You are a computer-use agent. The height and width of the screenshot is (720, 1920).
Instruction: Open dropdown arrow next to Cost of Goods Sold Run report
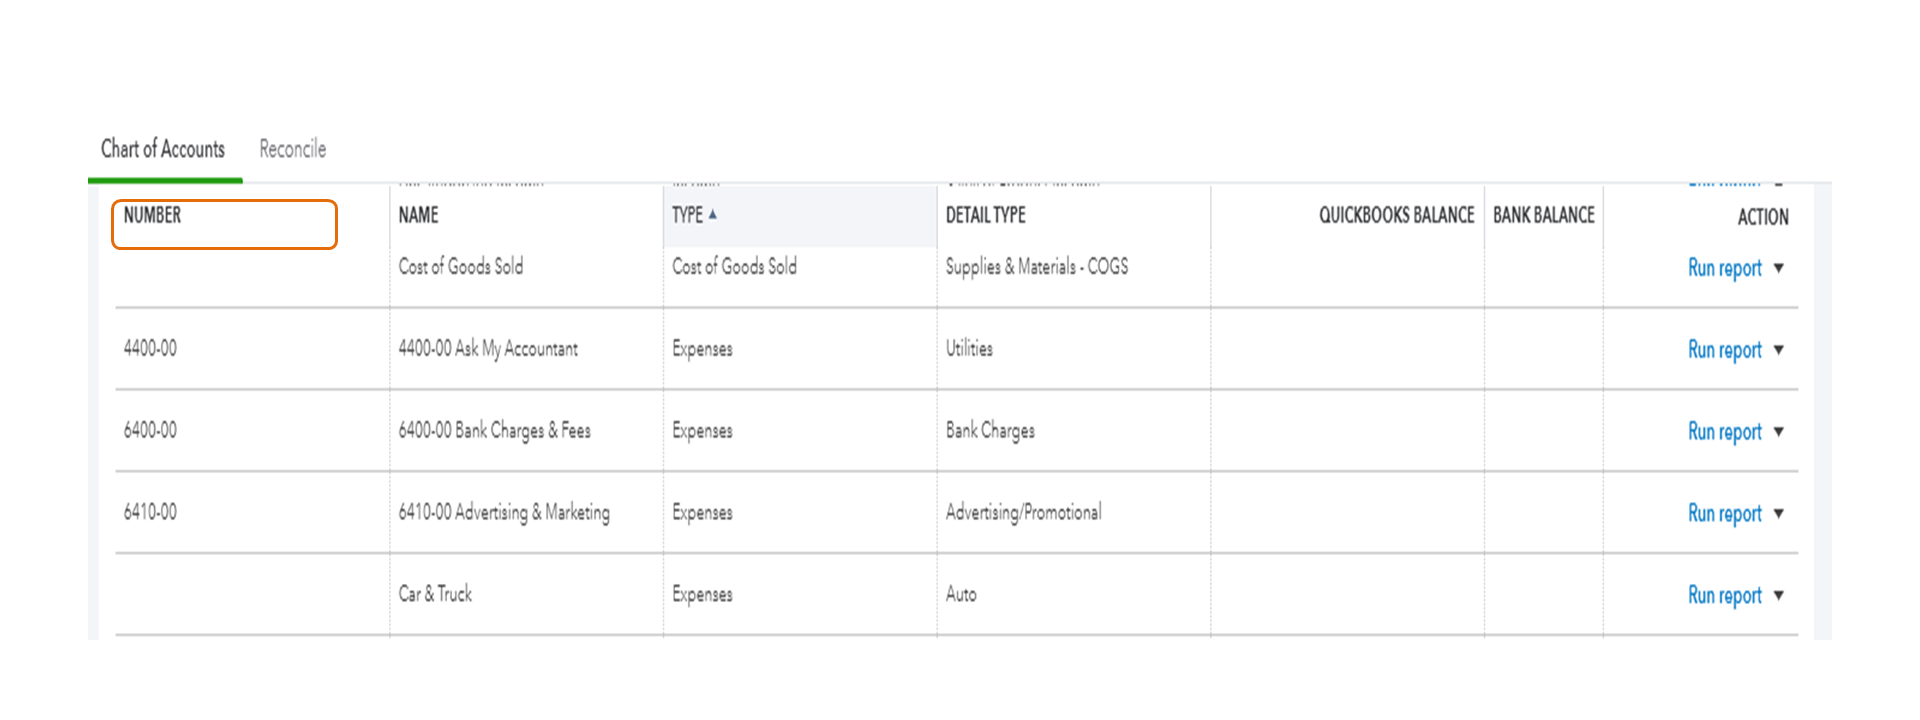coord(1778,268)
